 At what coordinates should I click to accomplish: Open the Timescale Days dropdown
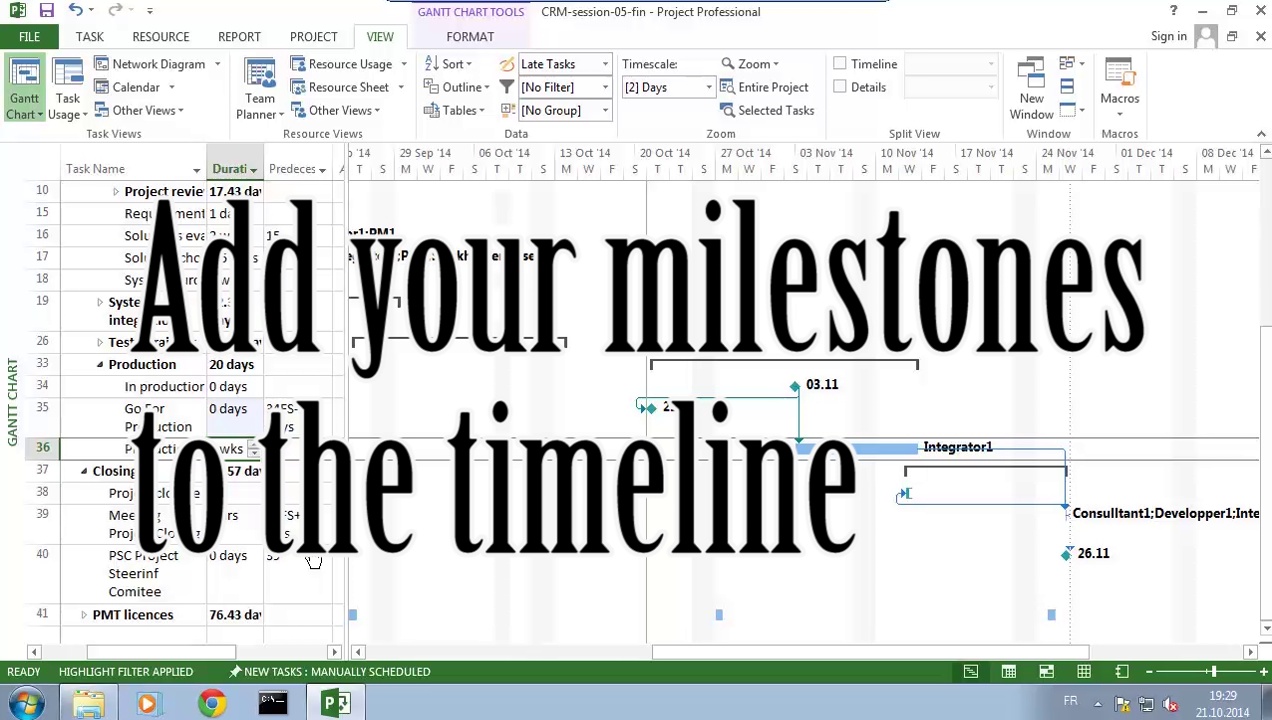pyautogui.click(x=708, y=88)
